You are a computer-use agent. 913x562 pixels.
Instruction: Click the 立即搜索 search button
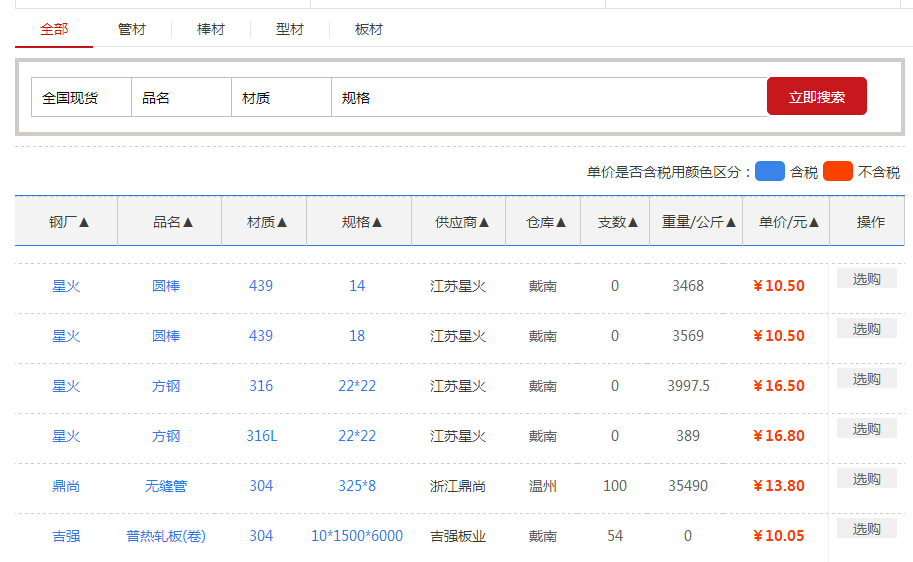coord(816,97)
